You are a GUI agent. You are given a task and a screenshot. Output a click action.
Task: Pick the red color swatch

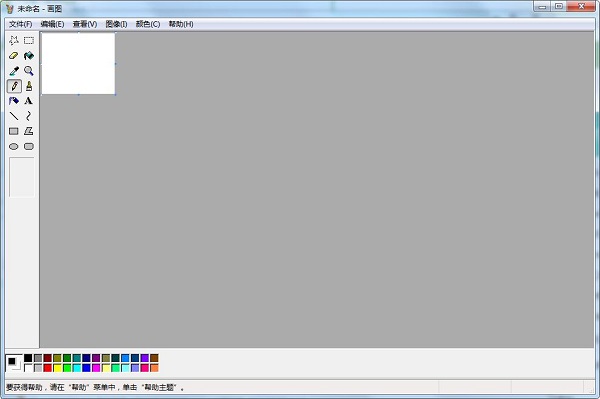pyautogui.click(x=47, y=368)
